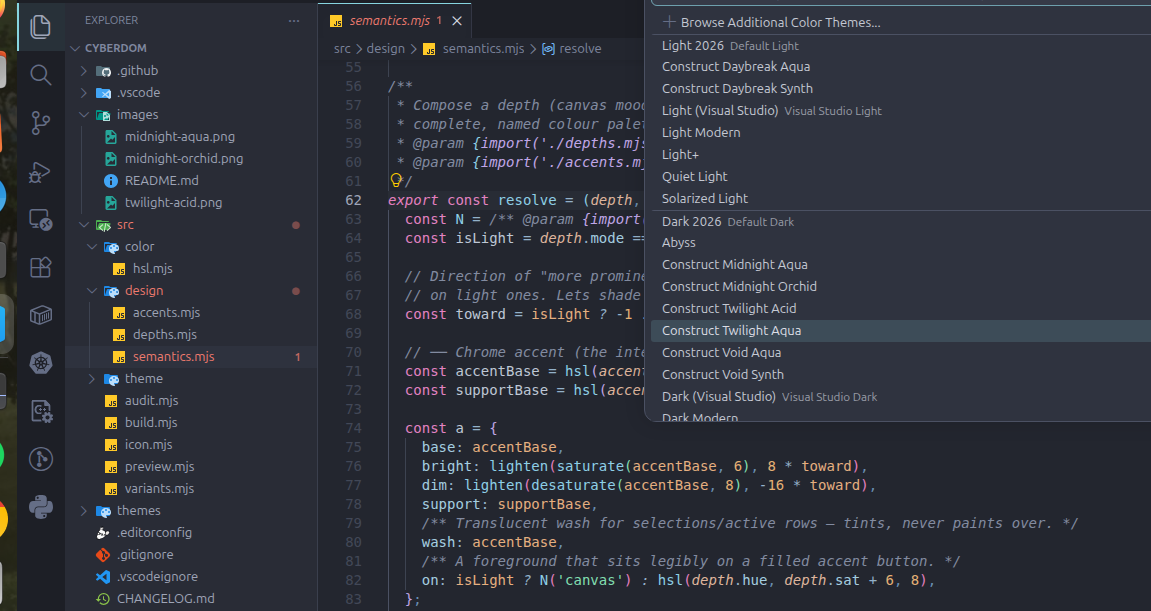Select Light Modern theme
The height and width of the screenshot is (611, 1151).
pyautogui.click(x=901, y=133)
